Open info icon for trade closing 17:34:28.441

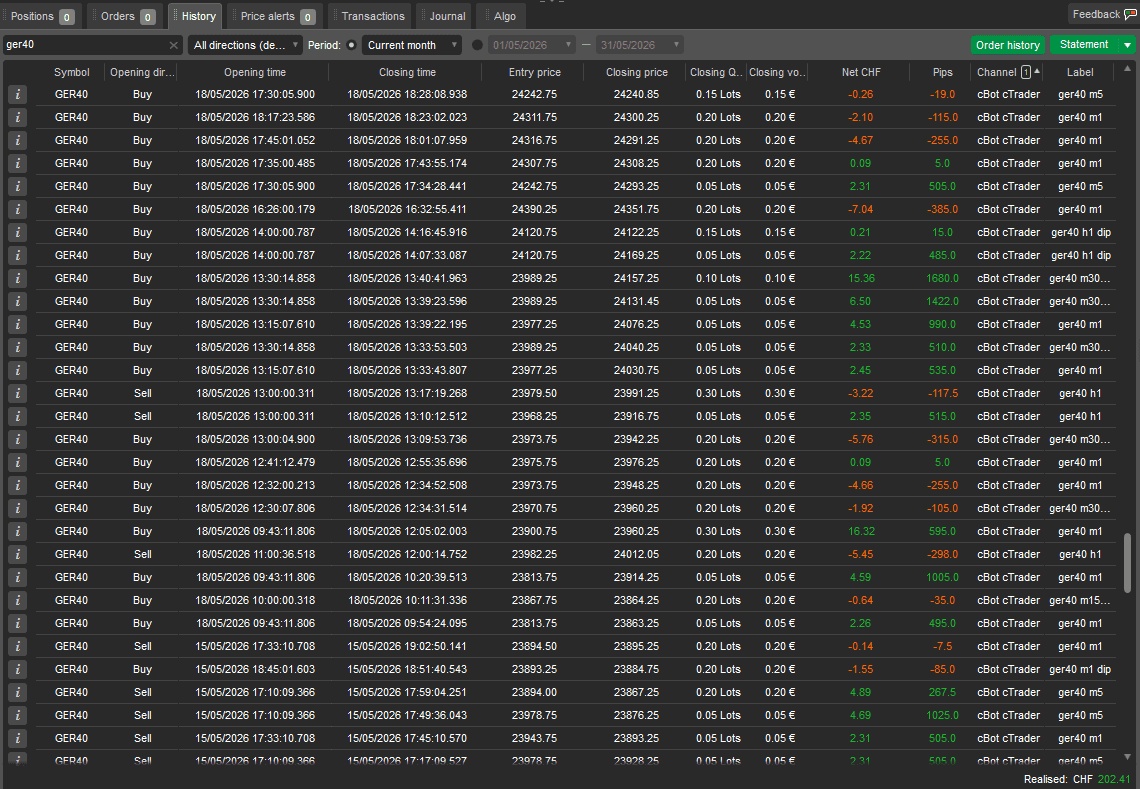pos(17,186)
